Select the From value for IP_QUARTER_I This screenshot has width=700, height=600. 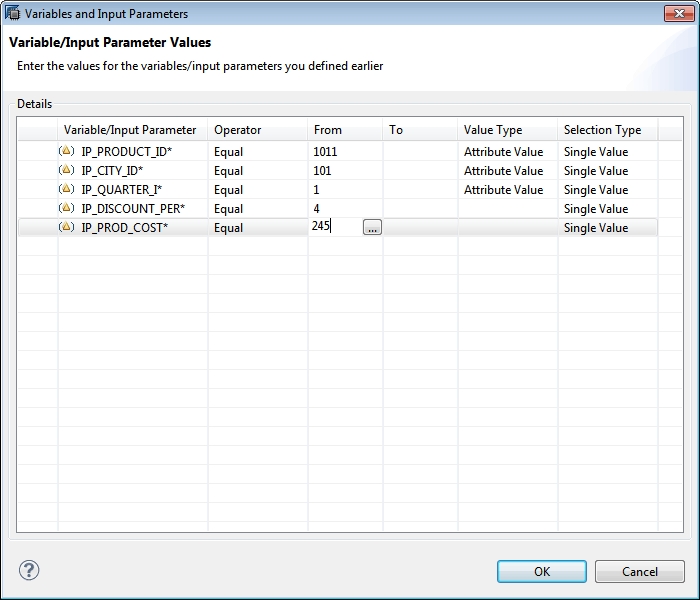pos(345,190)
